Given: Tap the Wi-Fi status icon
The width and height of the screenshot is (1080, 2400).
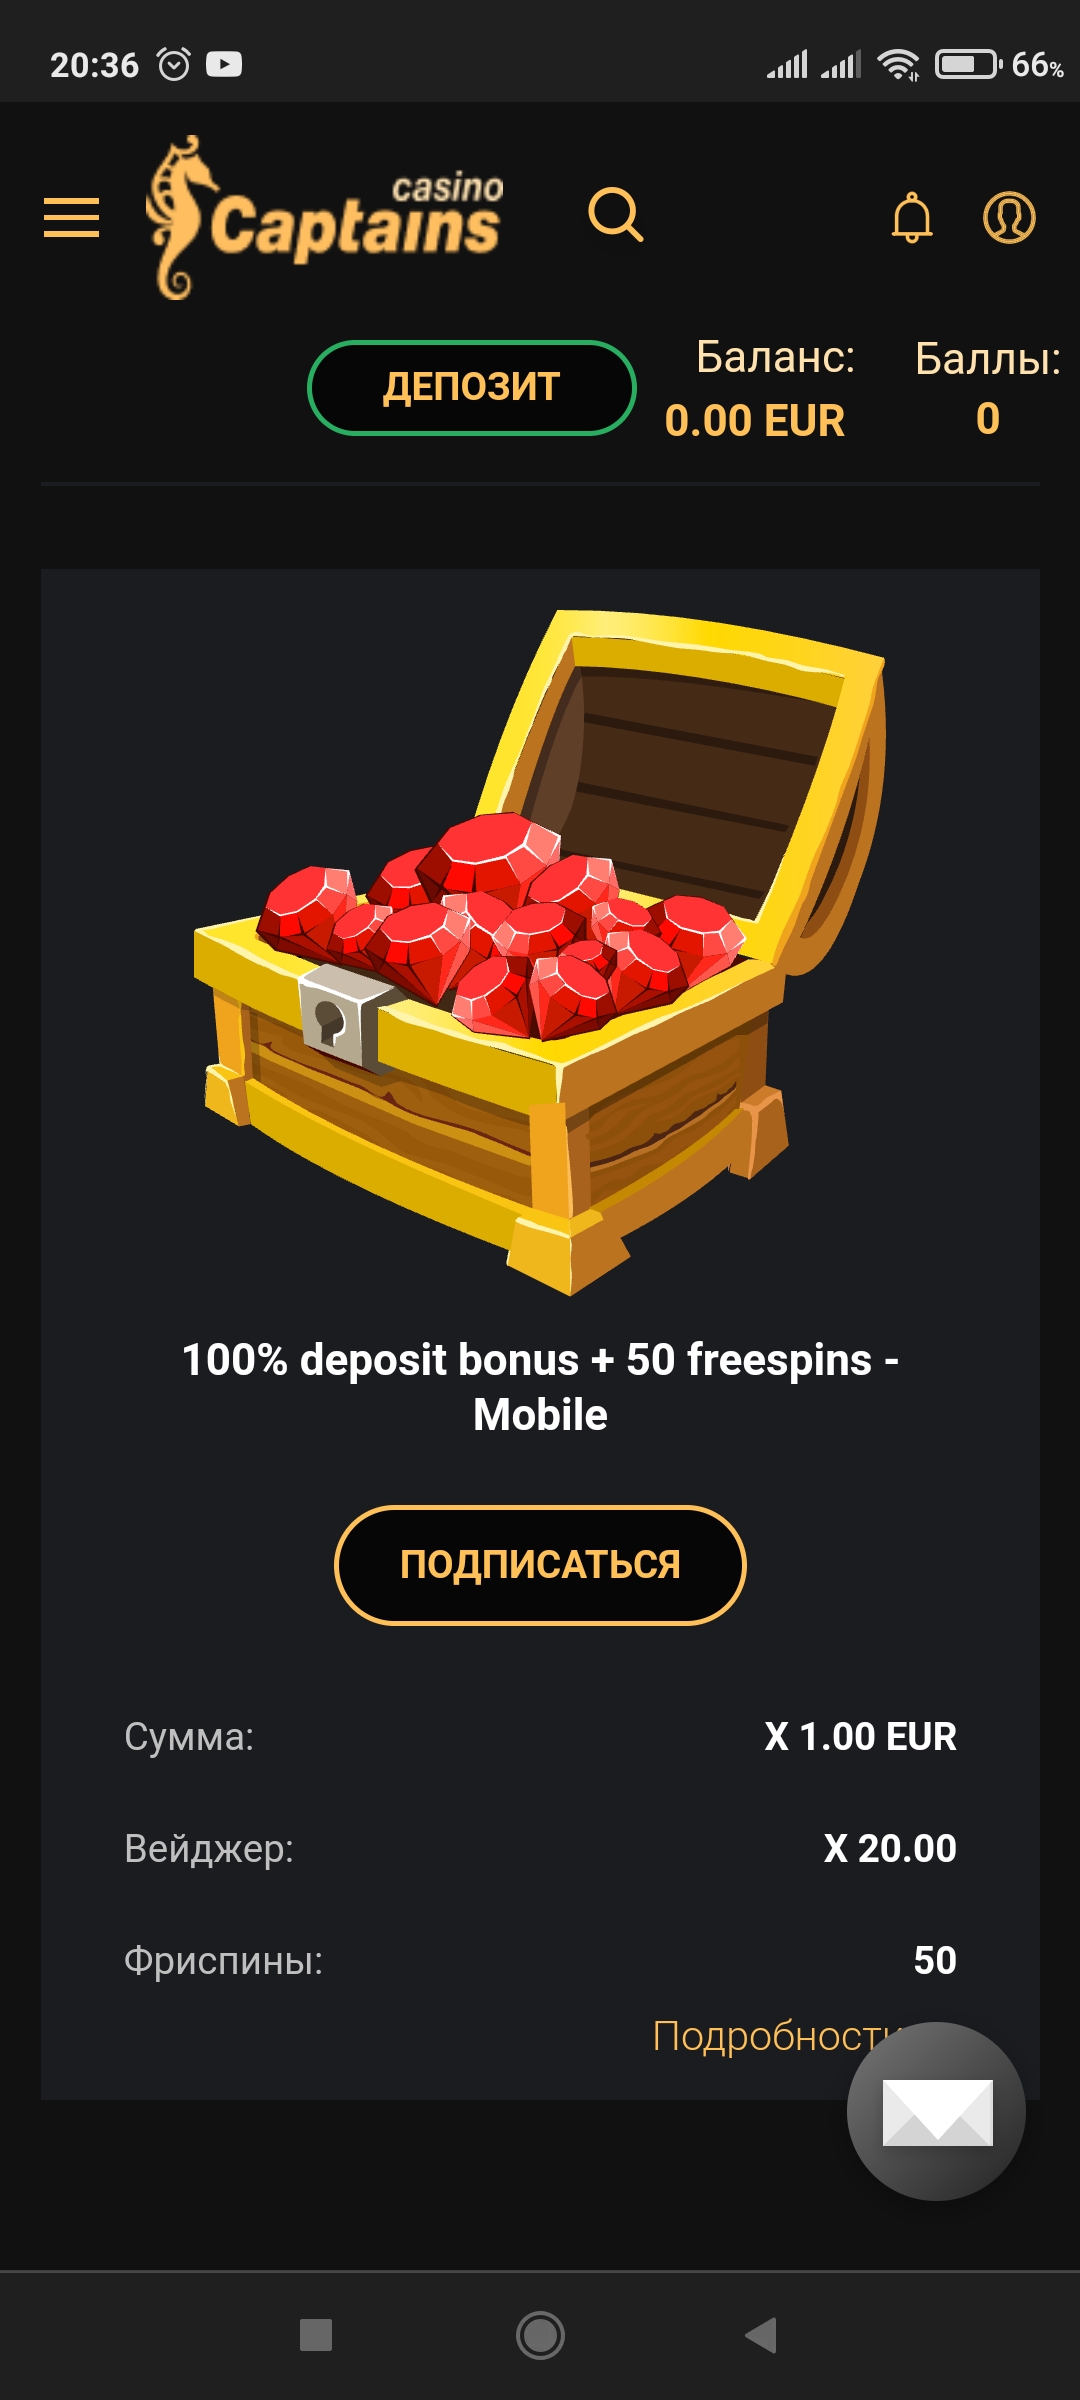Looking at the screenshot, I should click(x=898, y=64).
